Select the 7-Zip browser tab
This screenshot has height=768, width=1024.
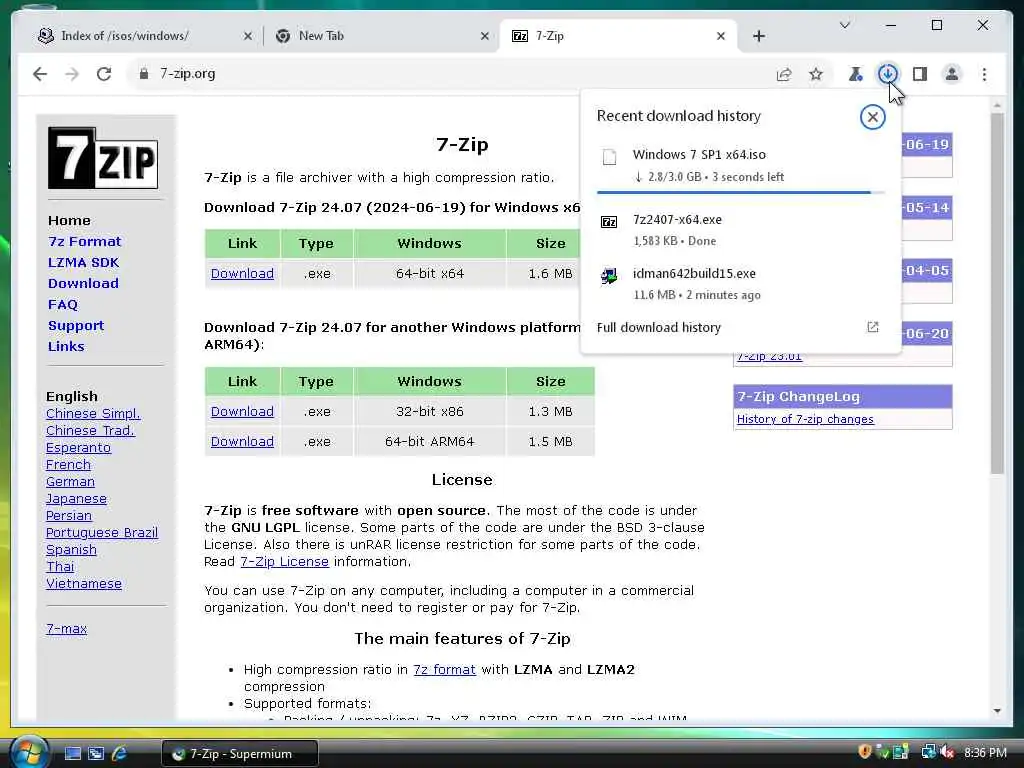coord(618,36)
